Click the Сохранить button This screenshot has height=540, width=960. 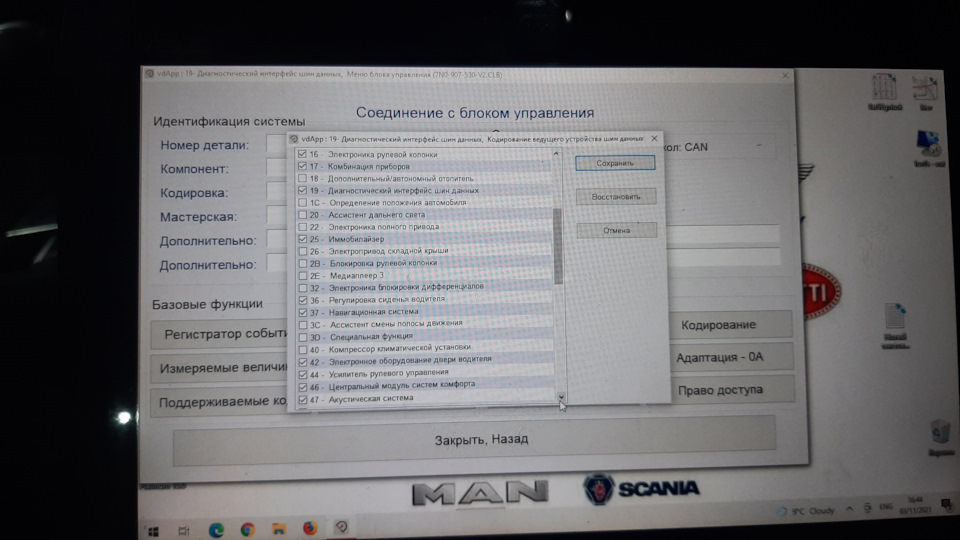615,163
